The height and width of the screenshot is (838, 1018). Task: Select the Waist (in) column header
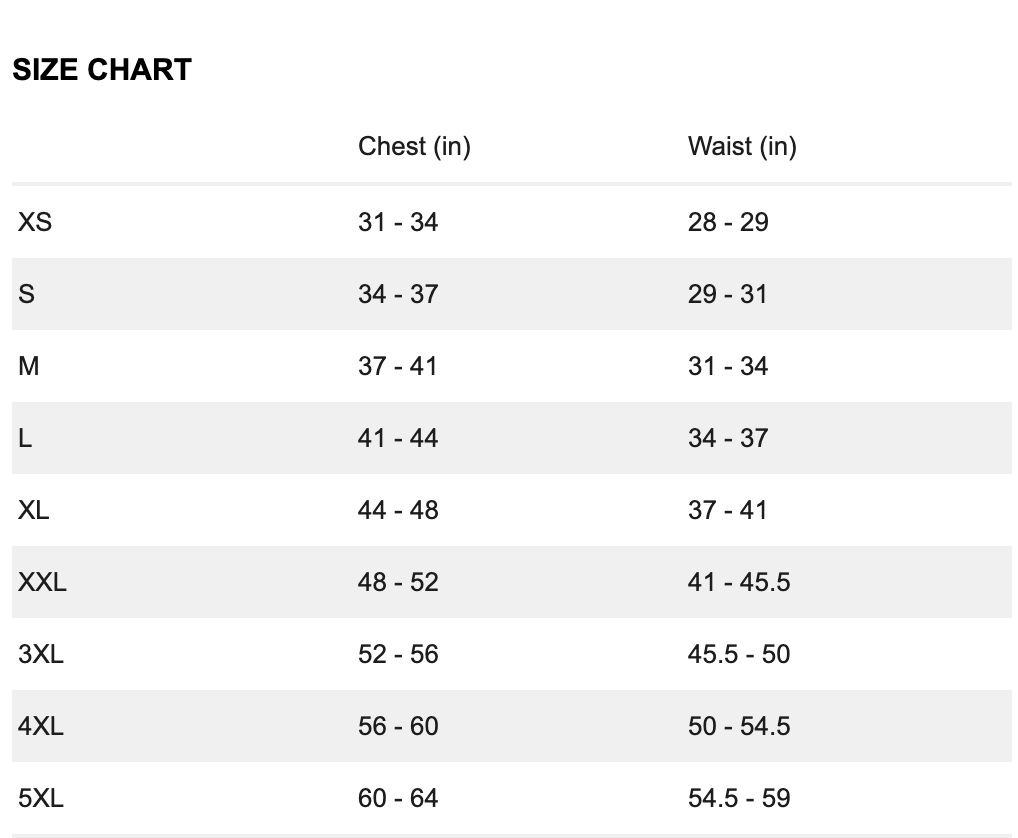[x=742, y=147]
